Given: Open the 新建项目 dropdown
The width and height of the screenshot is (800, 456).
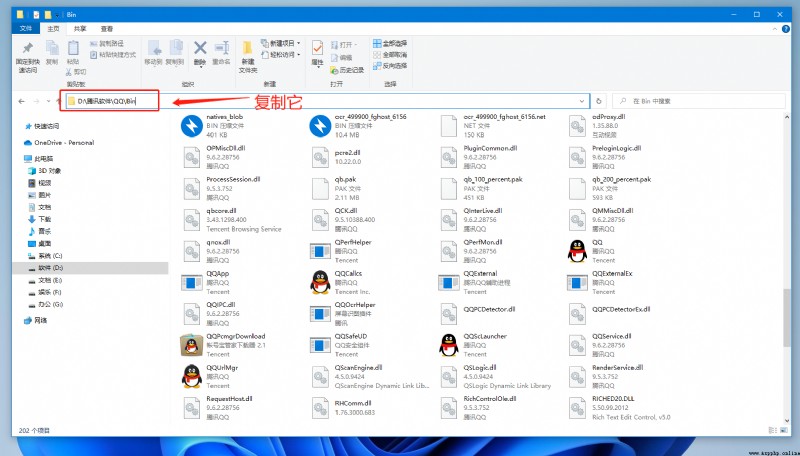Looking at the screenshot, I should [281, 43].
